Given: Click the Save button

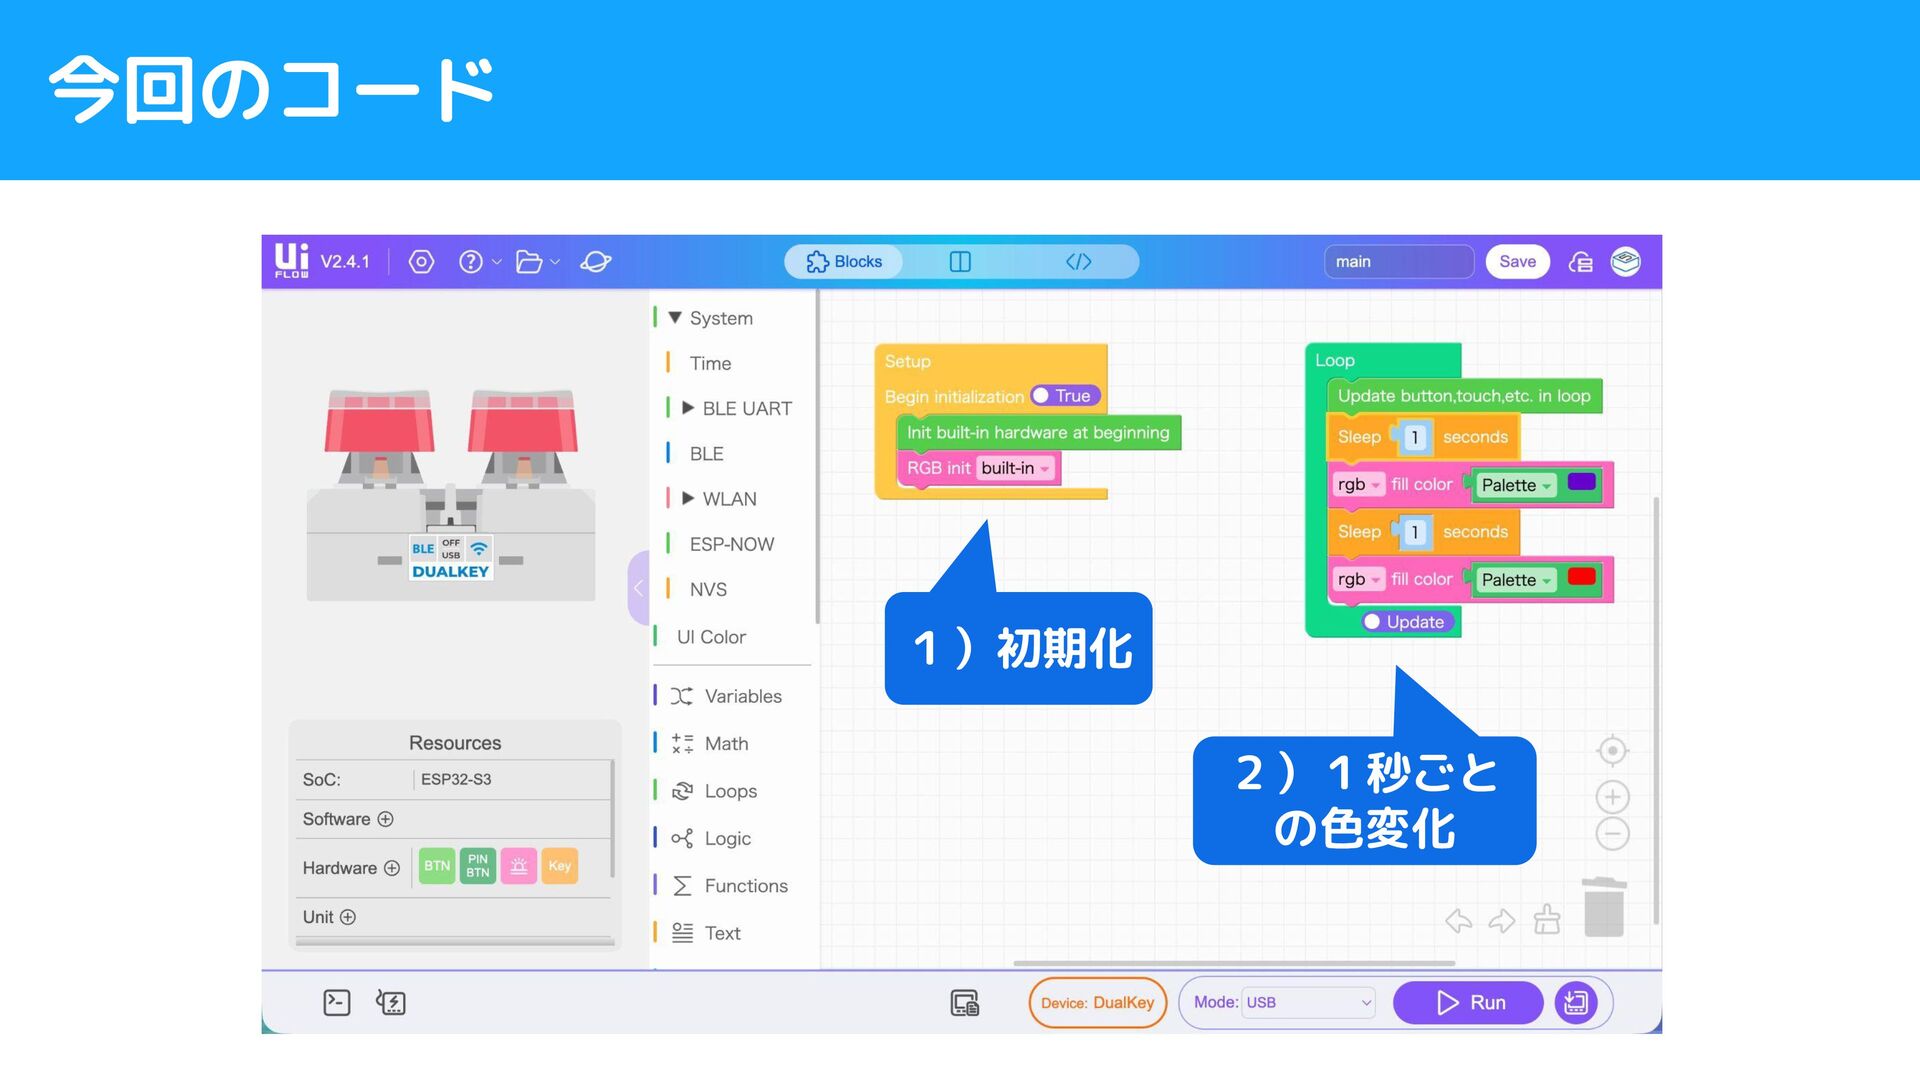Looking at the screenshot, I should pyautogui.click(x=1517, y=262).
